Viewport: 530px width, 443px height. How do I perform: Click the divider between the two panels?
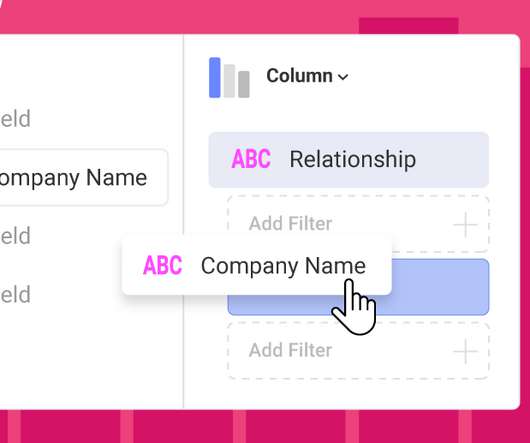(184, 221)
